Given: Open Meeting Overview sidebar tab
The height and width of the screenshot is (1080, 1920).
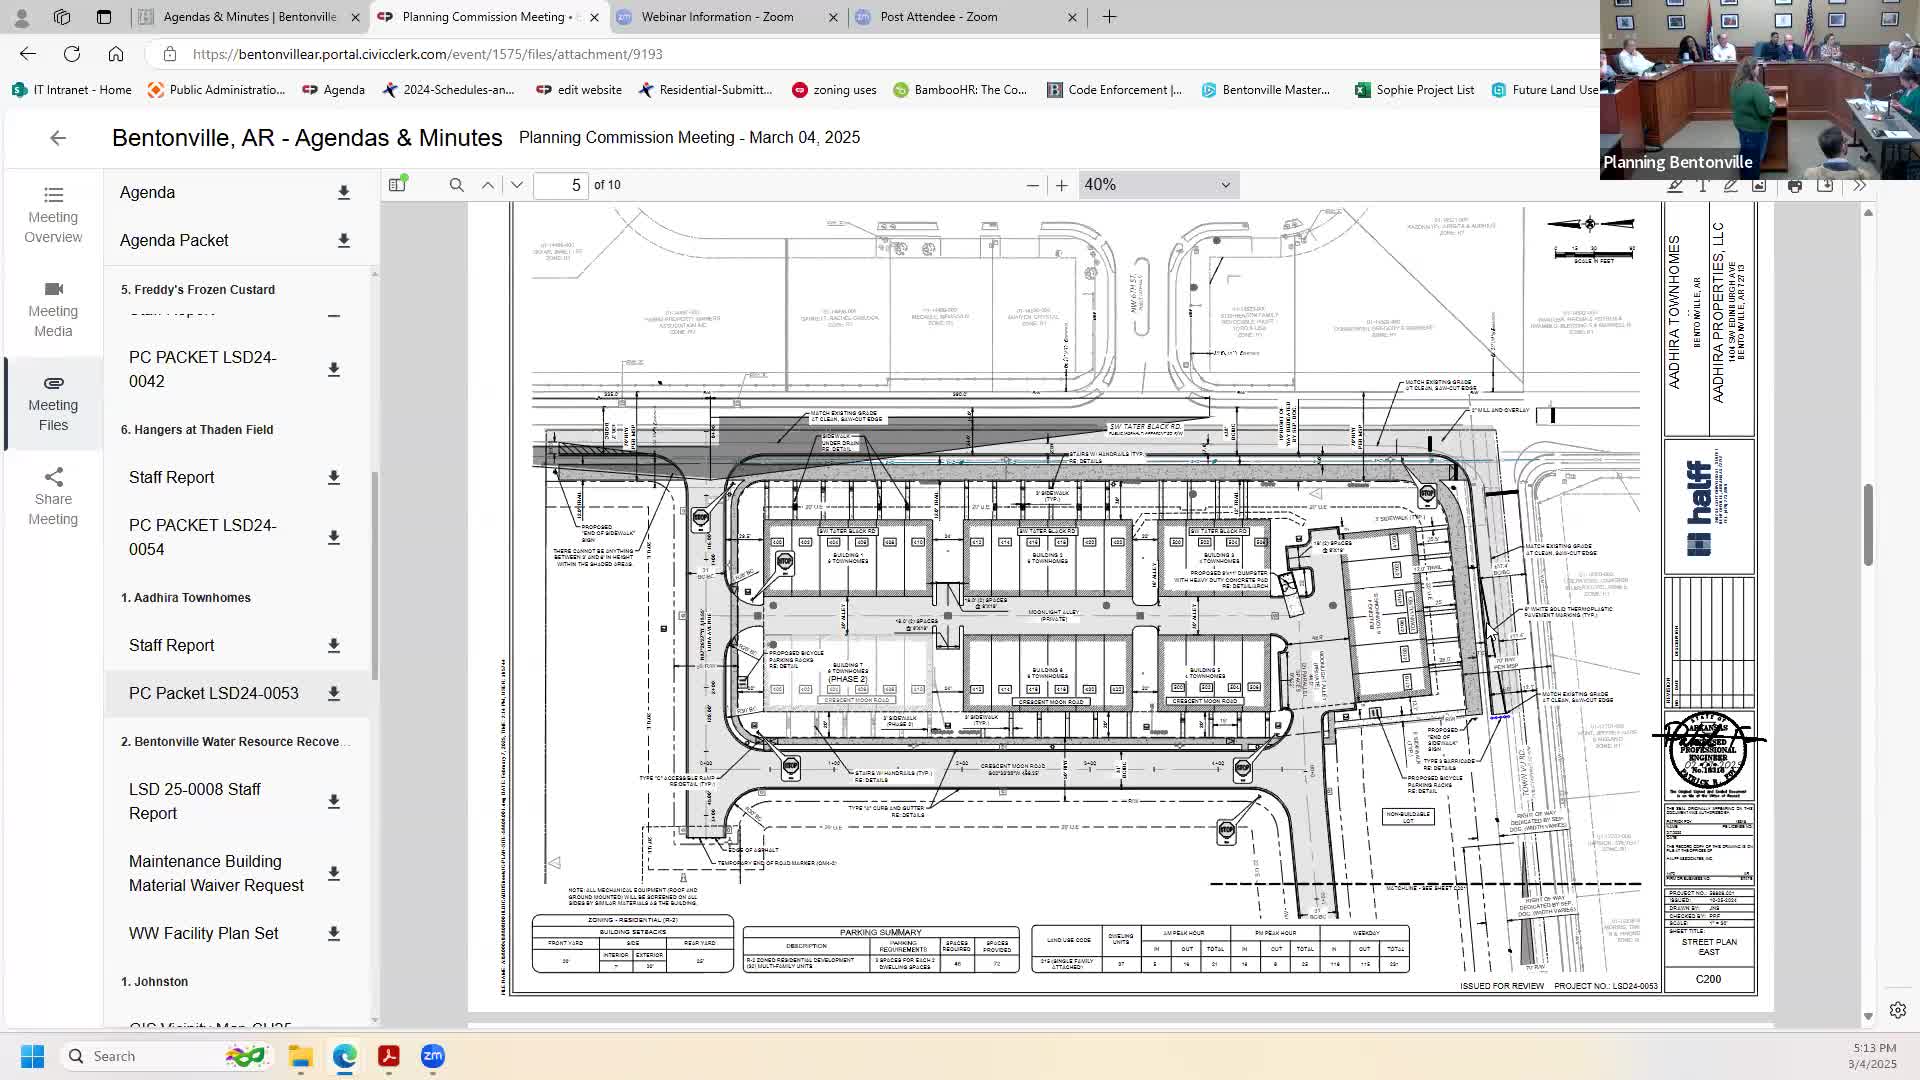Looking at the screenshot, I should [53, 215].
